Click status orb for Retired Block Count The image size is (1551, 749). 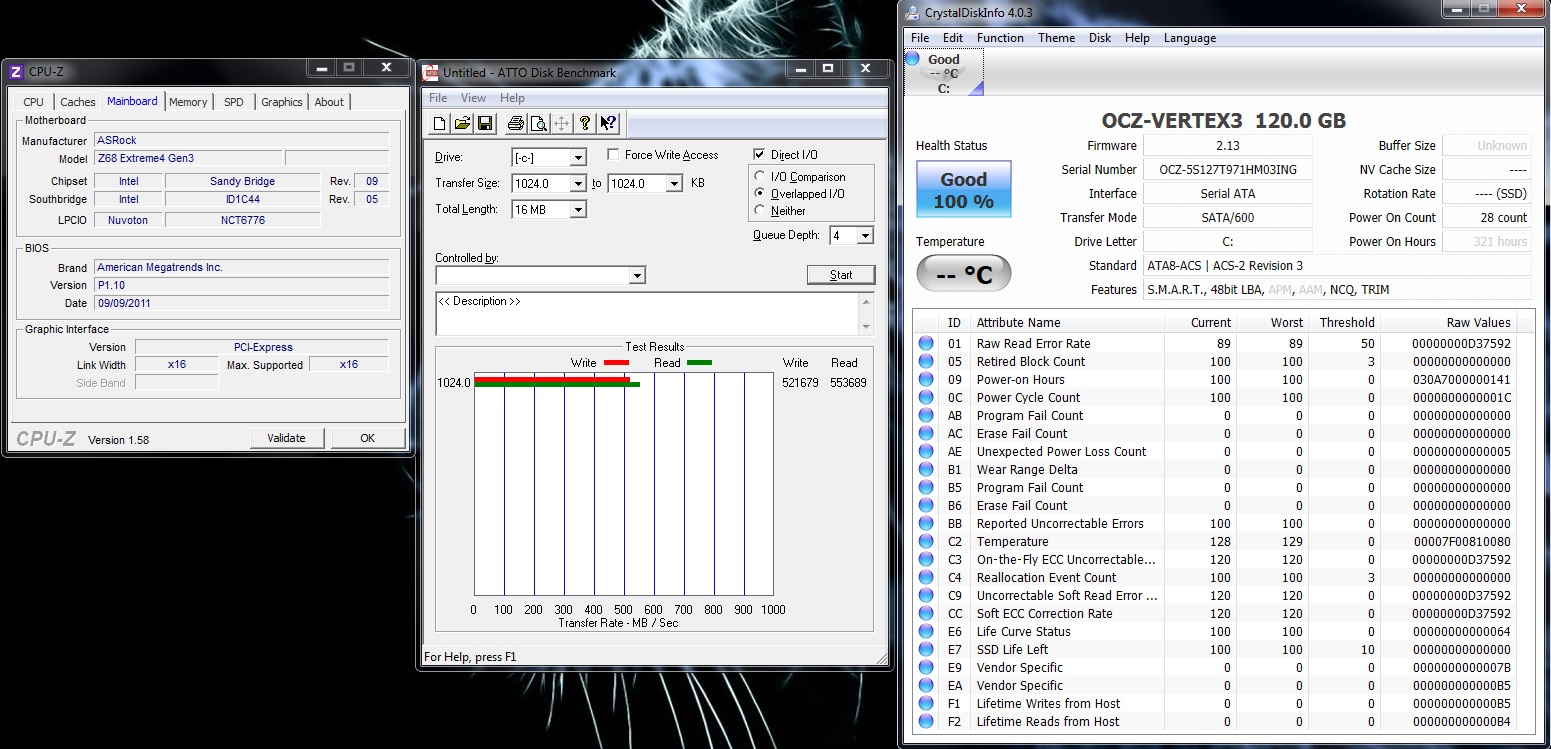point(926,361)
